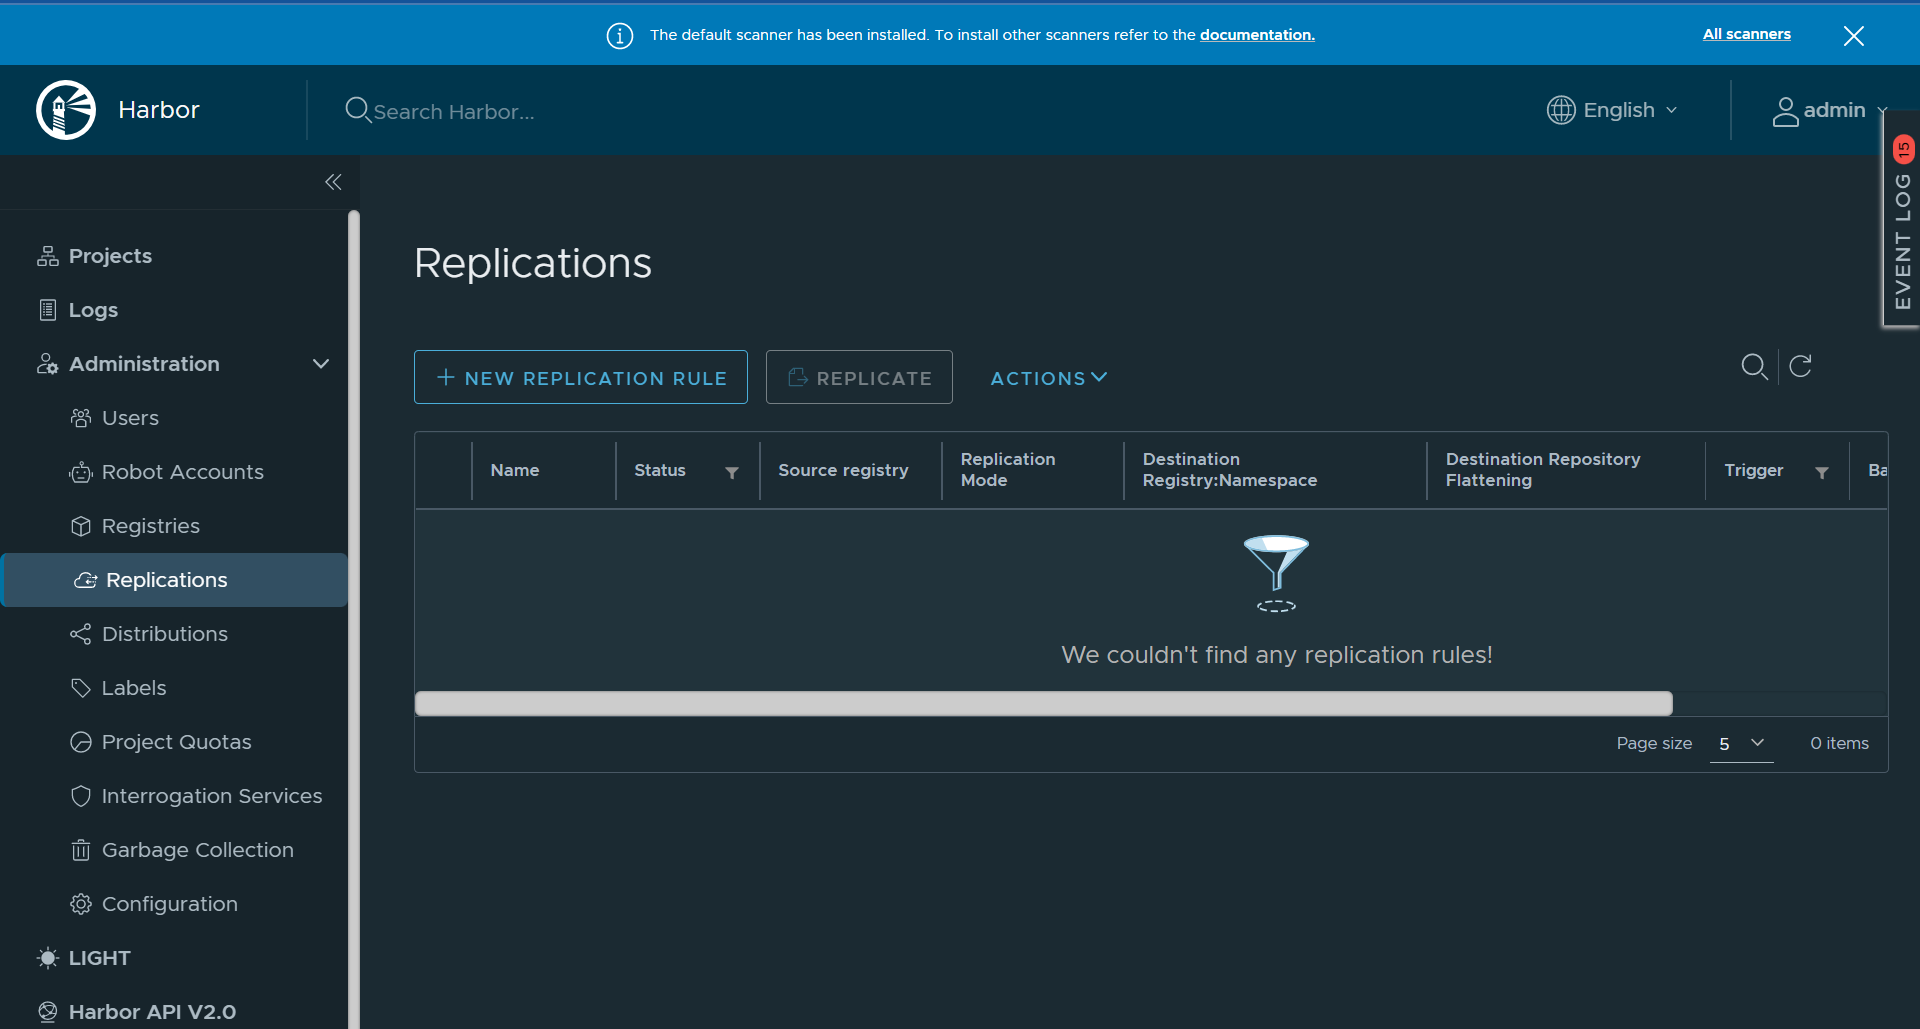Click Destination Registry:Namespace column header
This screenshot has width=1920, height=1029.
coord(1229,470)
